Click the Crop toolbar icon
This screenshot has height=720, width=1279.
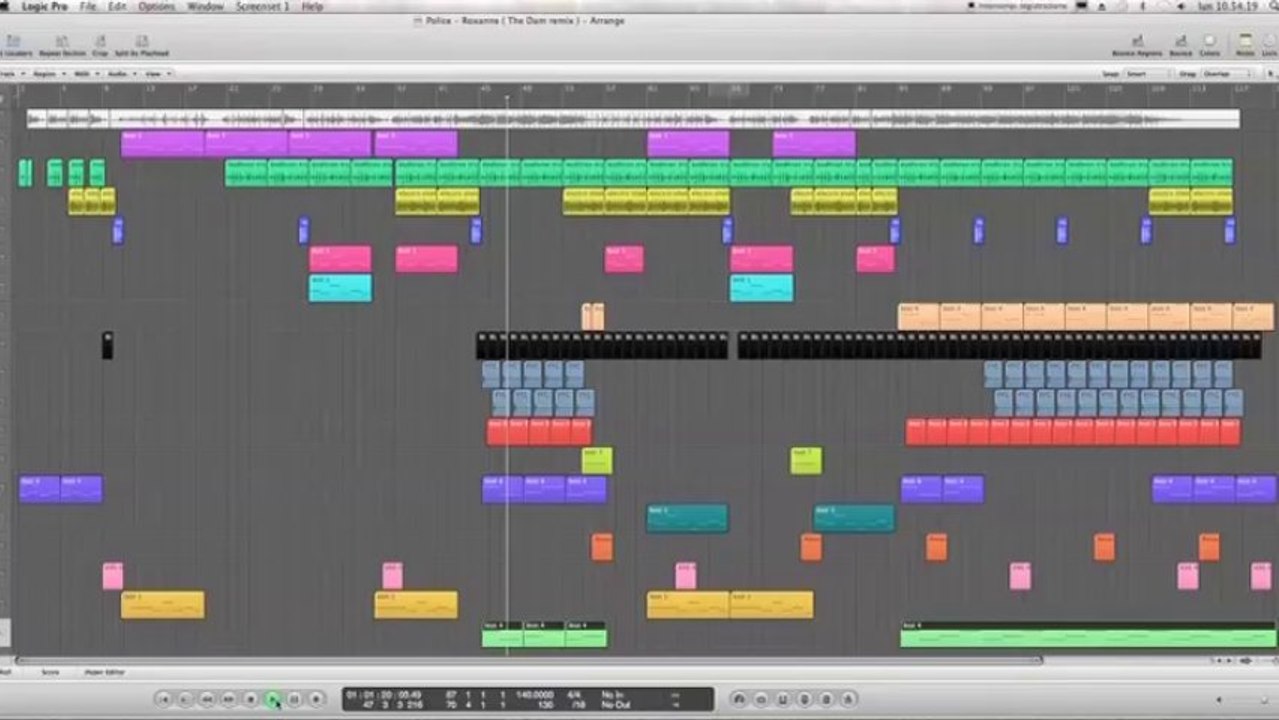point(99,44)
